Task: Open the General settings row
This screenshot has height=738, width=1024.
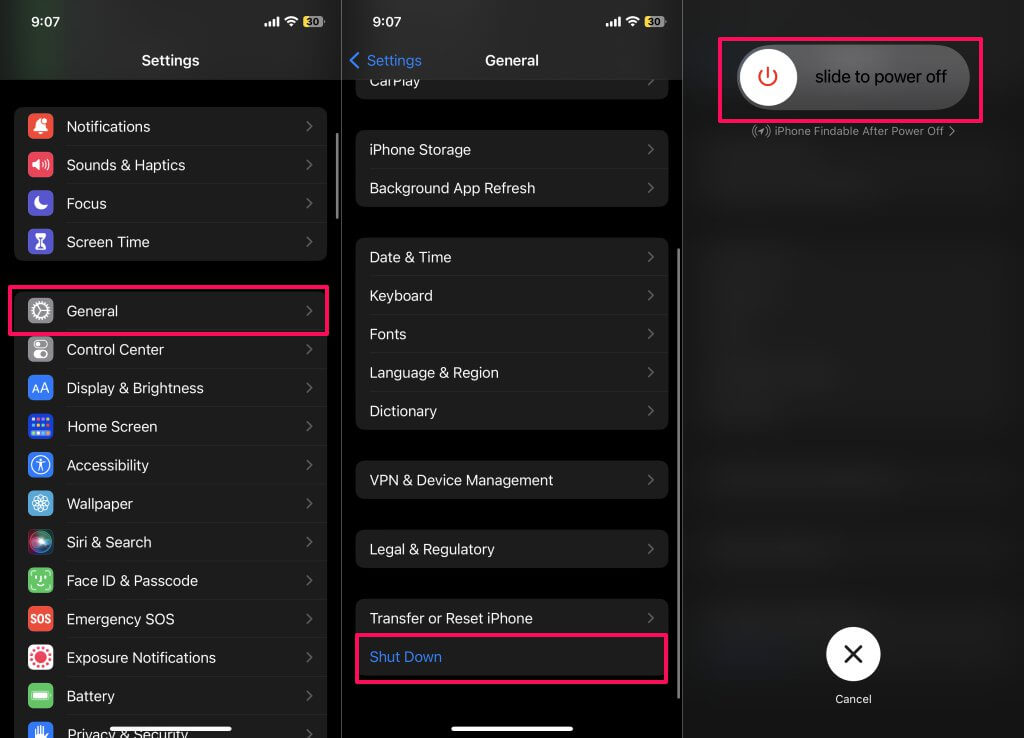Action: [168, 311]
